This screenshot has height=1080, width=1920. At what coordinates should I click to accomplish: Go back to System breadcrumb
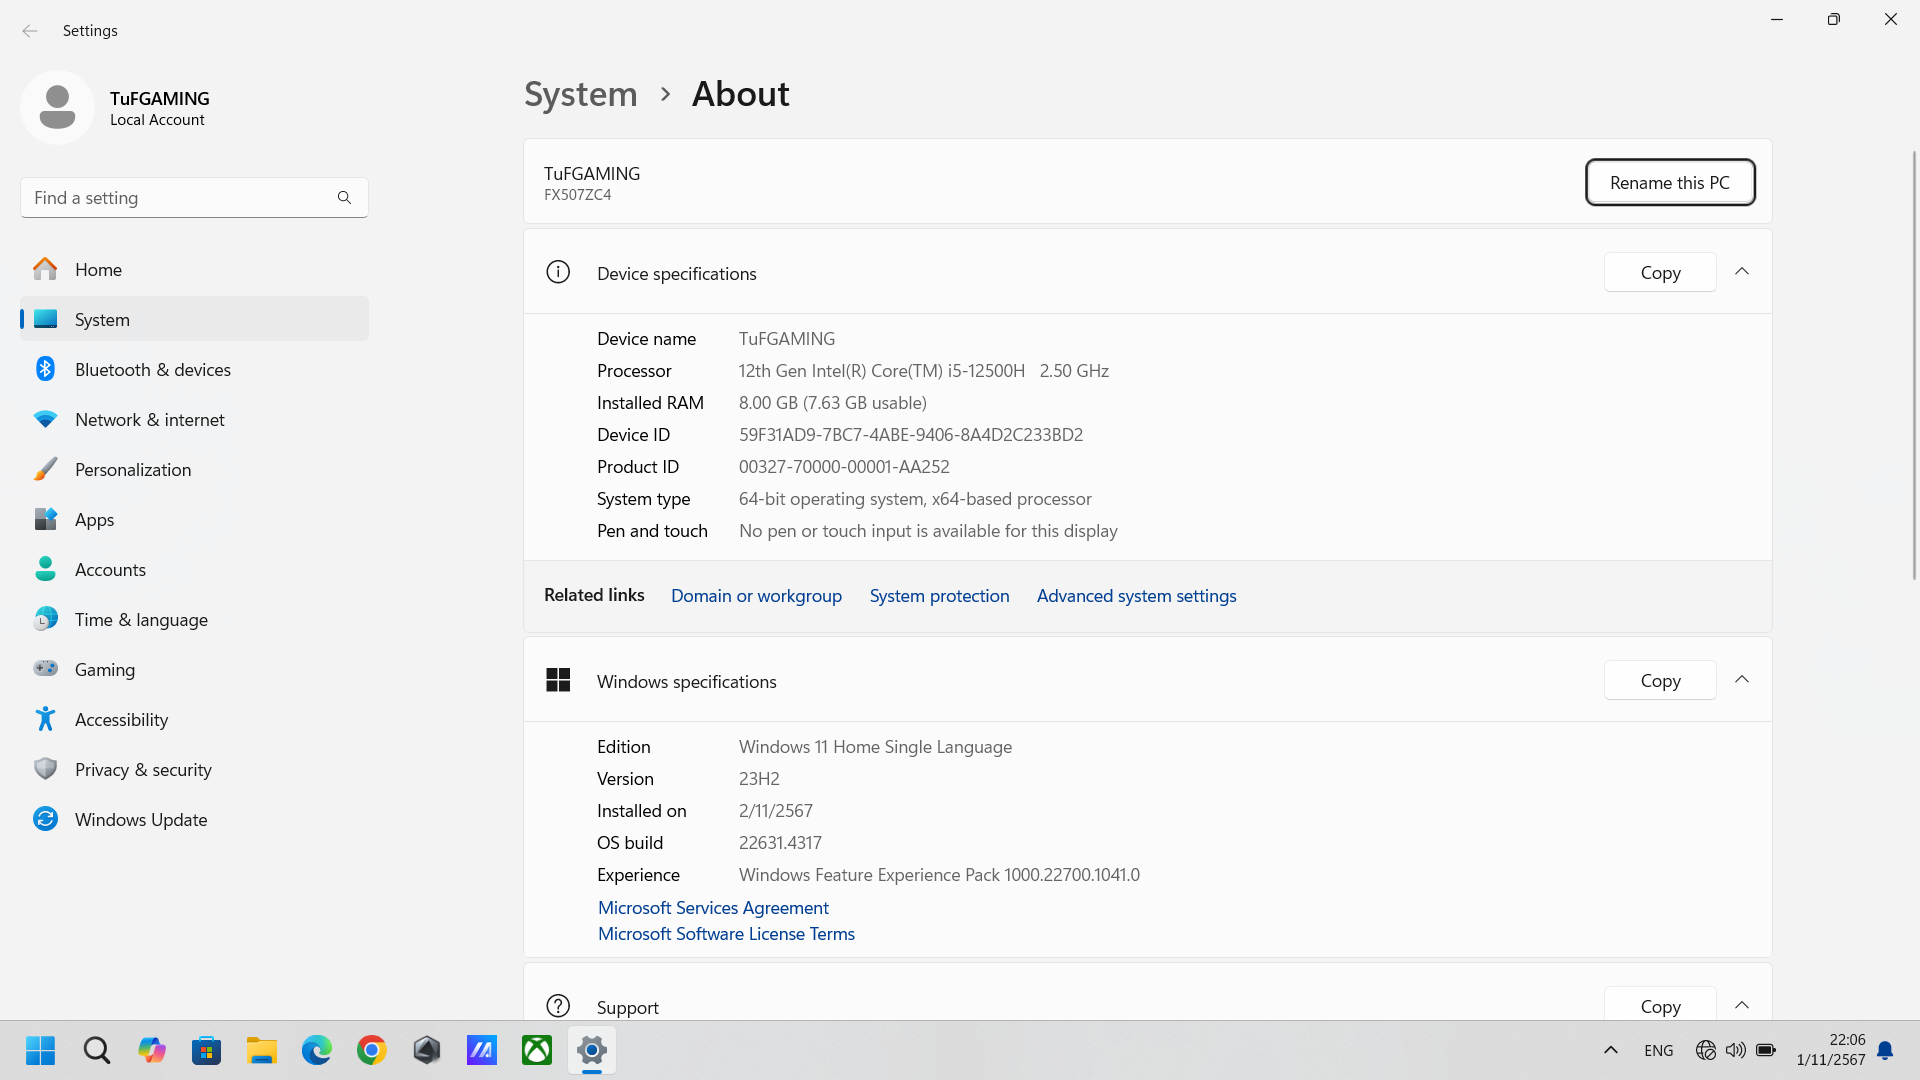[581, 94]
